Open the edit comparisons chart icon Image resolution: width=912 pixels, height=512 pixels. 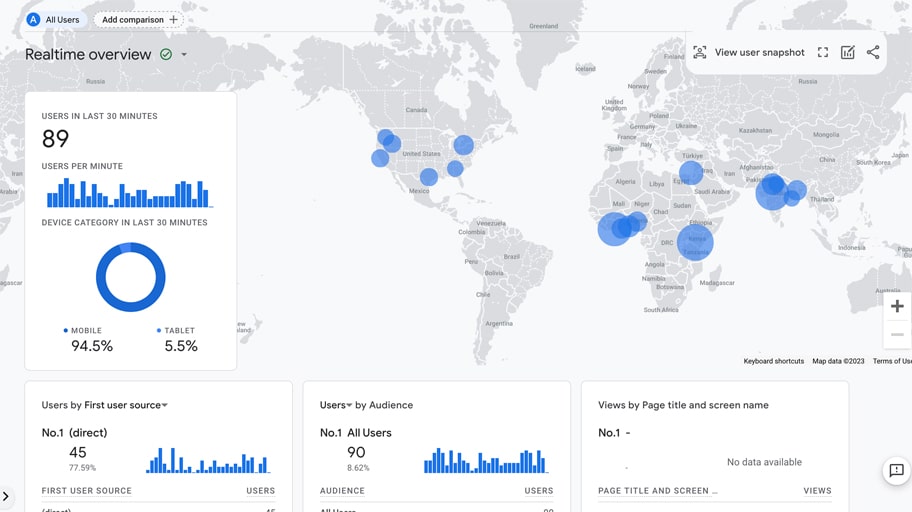tap(848, 53)
